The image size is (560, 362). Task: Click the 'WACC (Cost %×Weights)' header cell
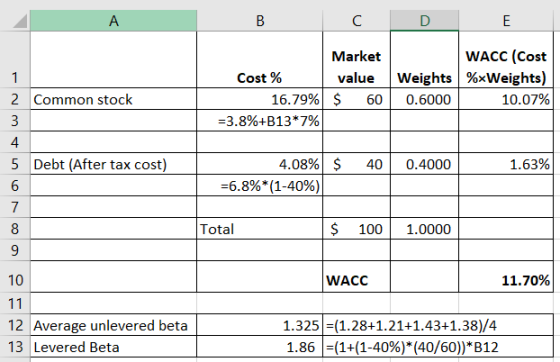pos(506,60)
